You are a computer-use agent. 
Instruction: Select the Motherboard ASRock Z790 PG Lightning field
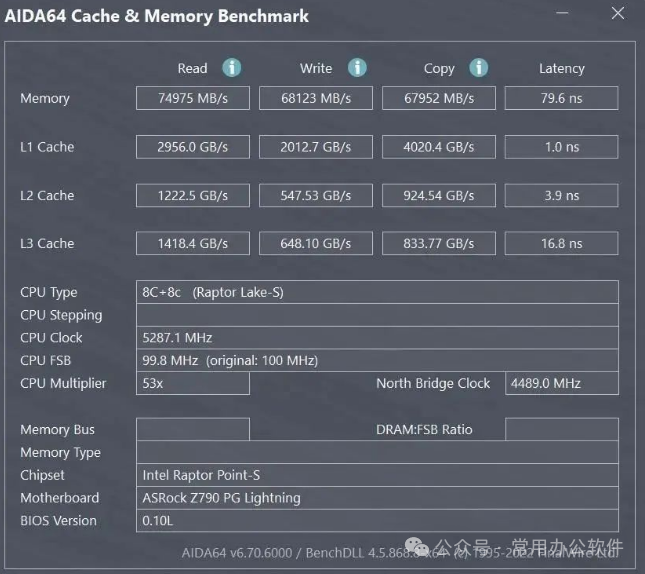coord(377,498)
